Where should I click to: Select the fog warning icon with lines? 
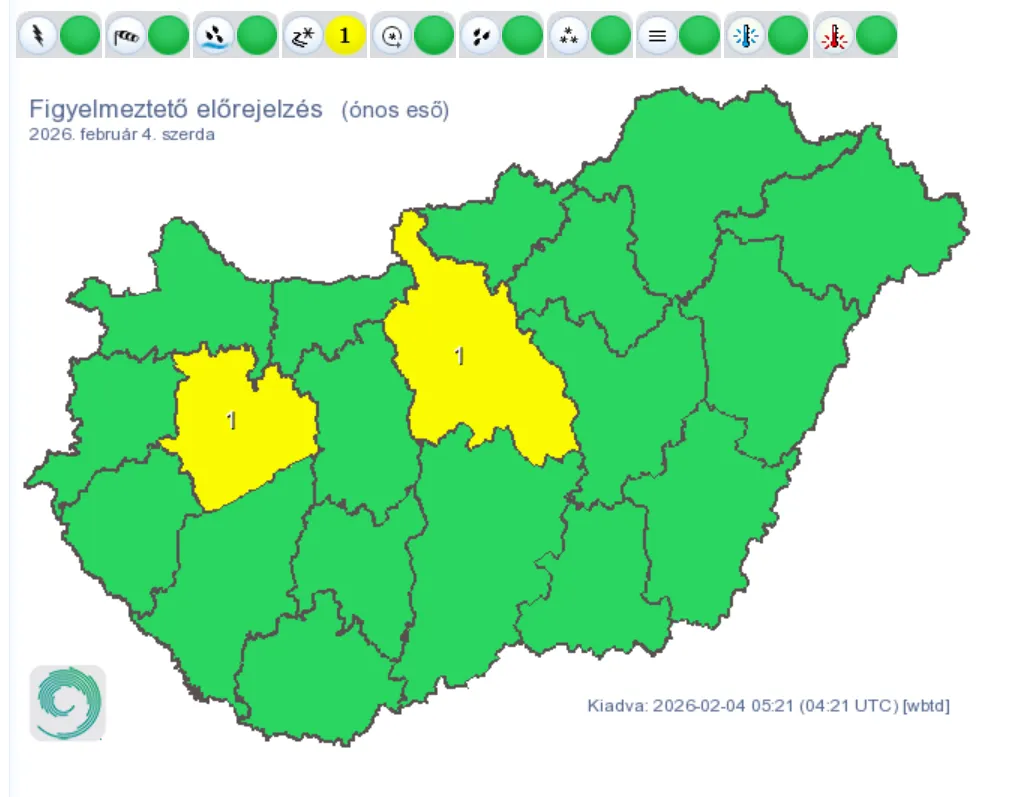655,36
